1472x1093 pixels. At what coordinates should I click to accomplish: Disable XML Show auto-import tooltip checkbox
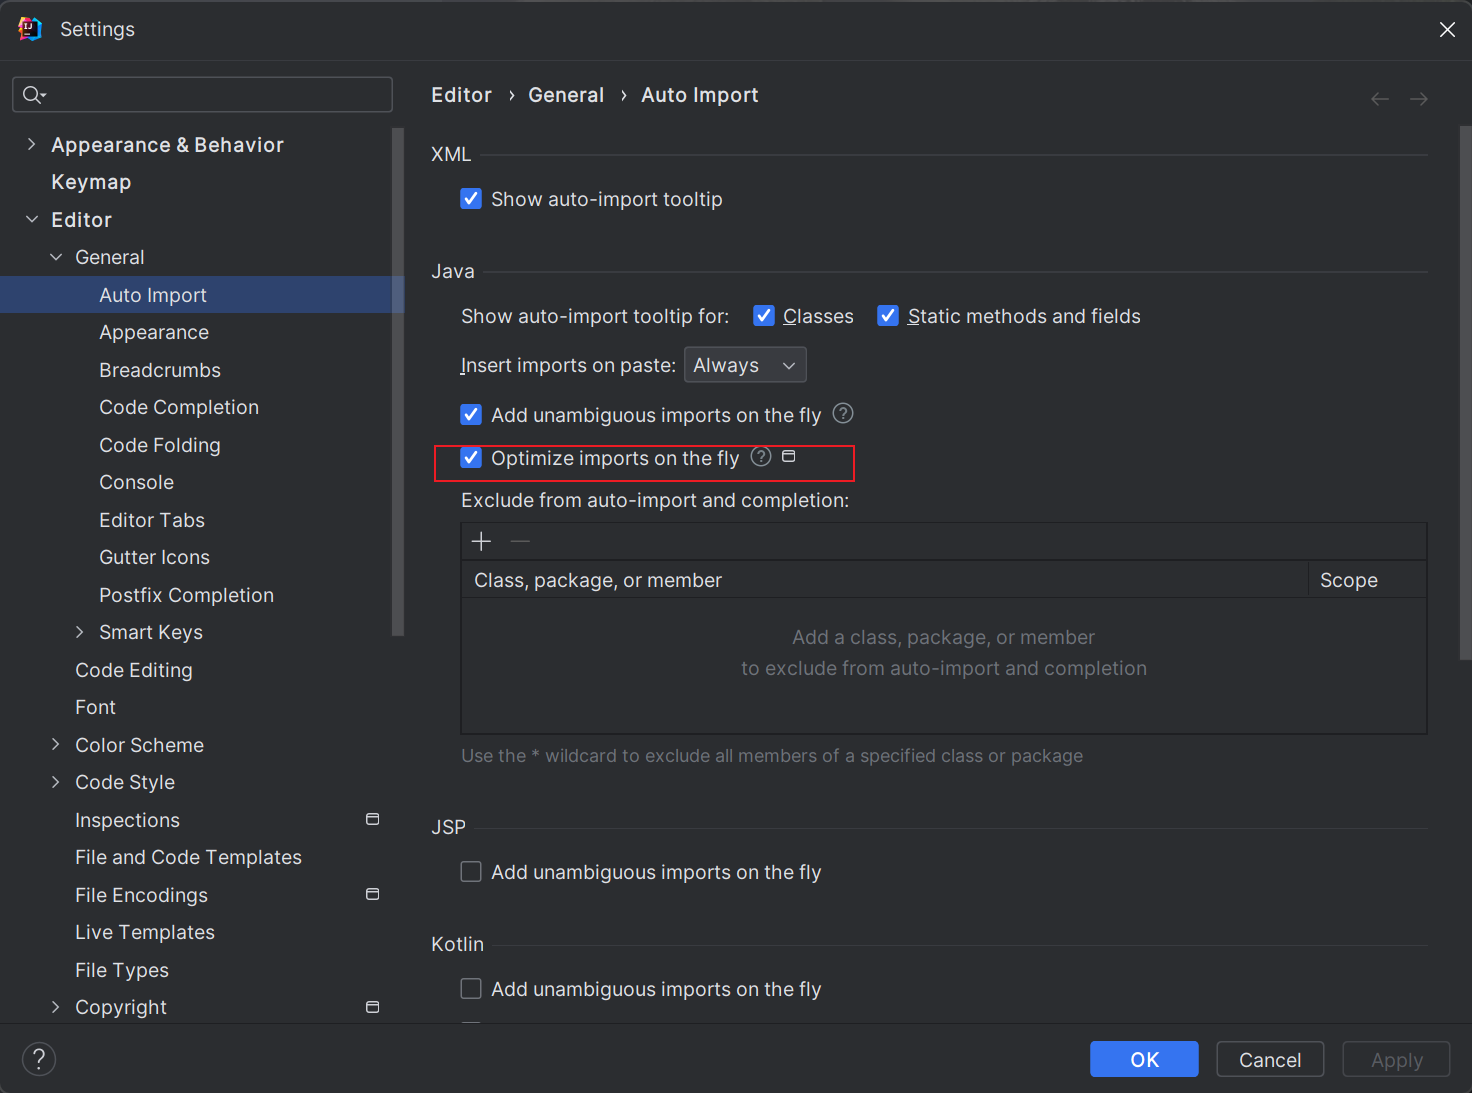pos(471,199)
